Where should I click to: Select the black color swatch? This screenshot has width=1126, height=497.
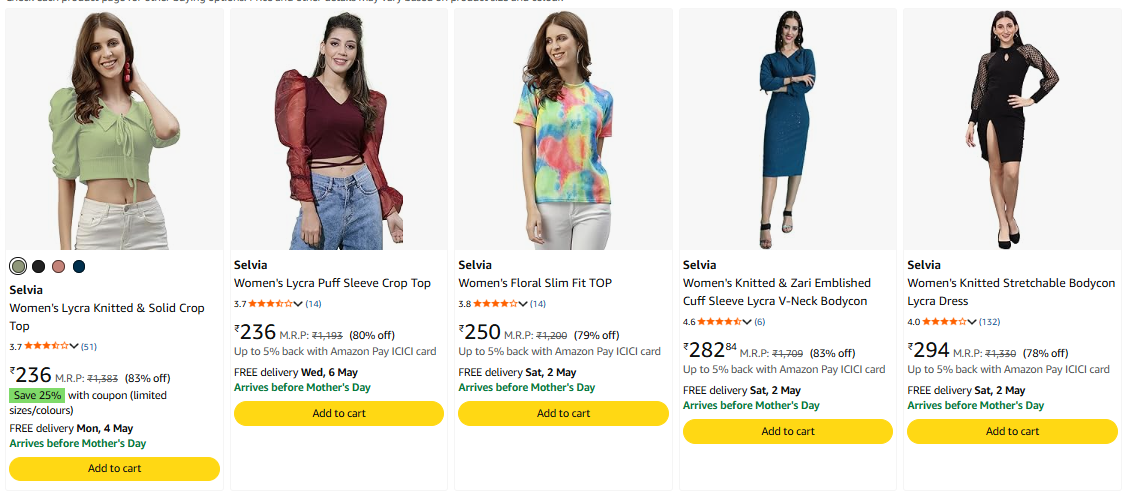pyautogui.click(x=38, y=266)
